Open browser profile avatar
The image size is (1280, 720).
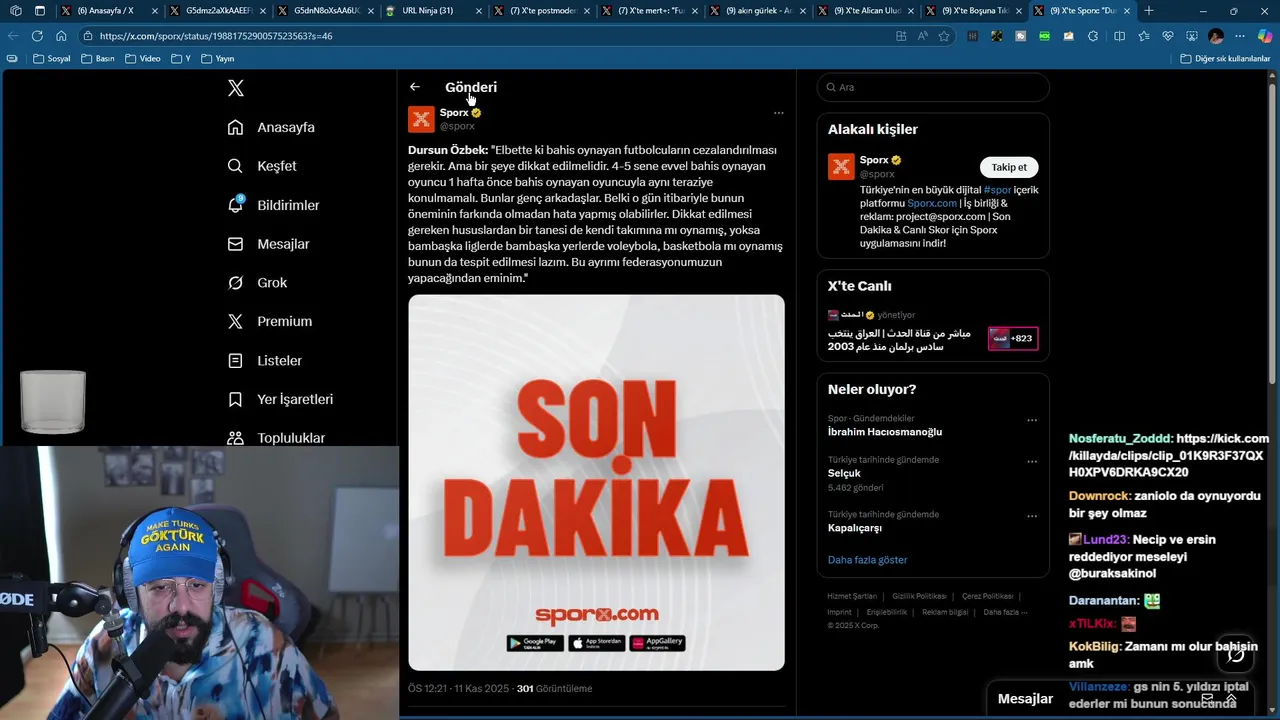pyautogui.click(x=1216, y=36)
